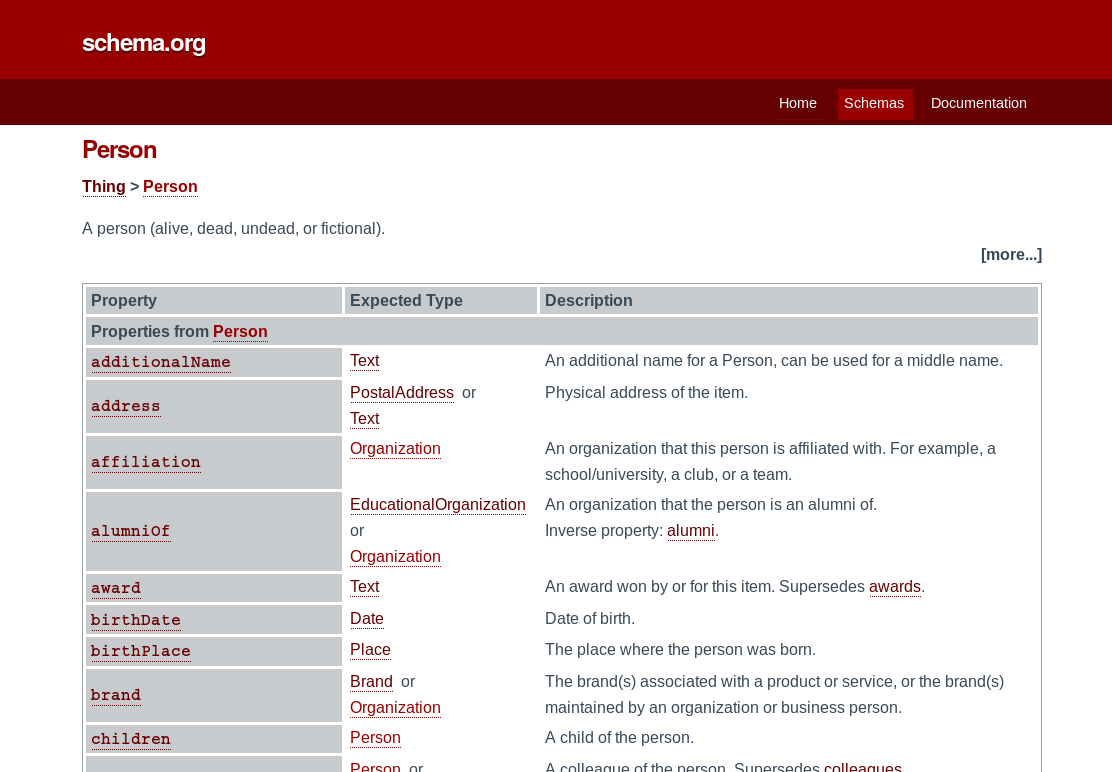The image size is (1112, 772).
Task: Click Organization type in alumniOf row
Action: 395,557
